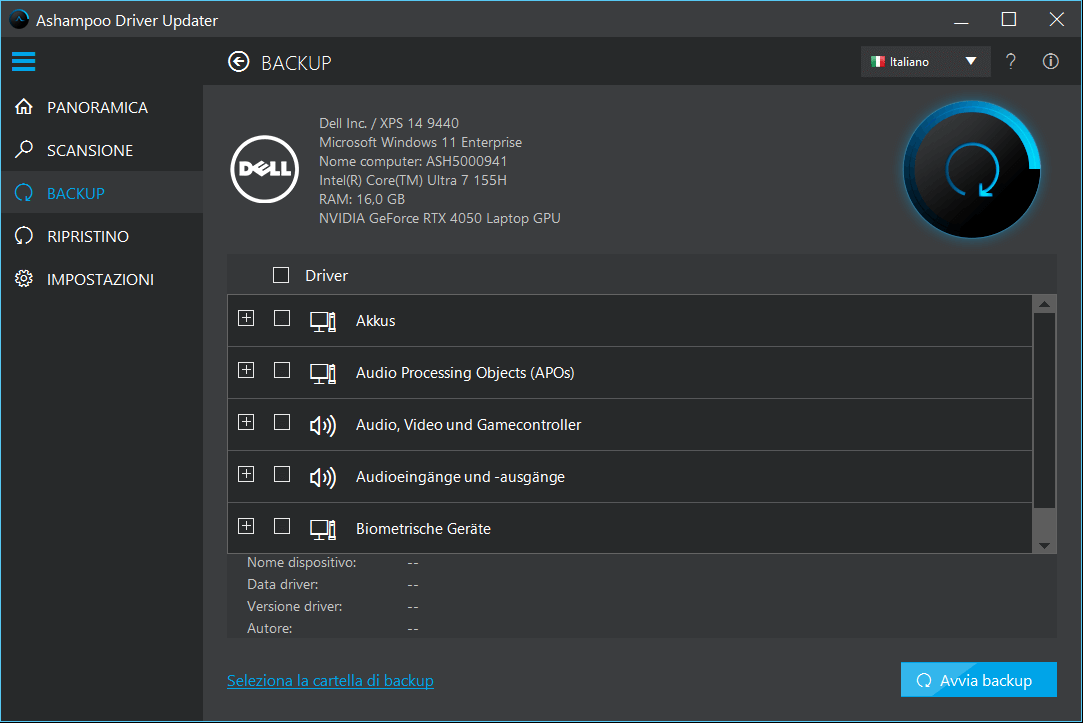Click the large blue backup dial icon
Viewport: 1083px width, 723px height.
(971, 170)
